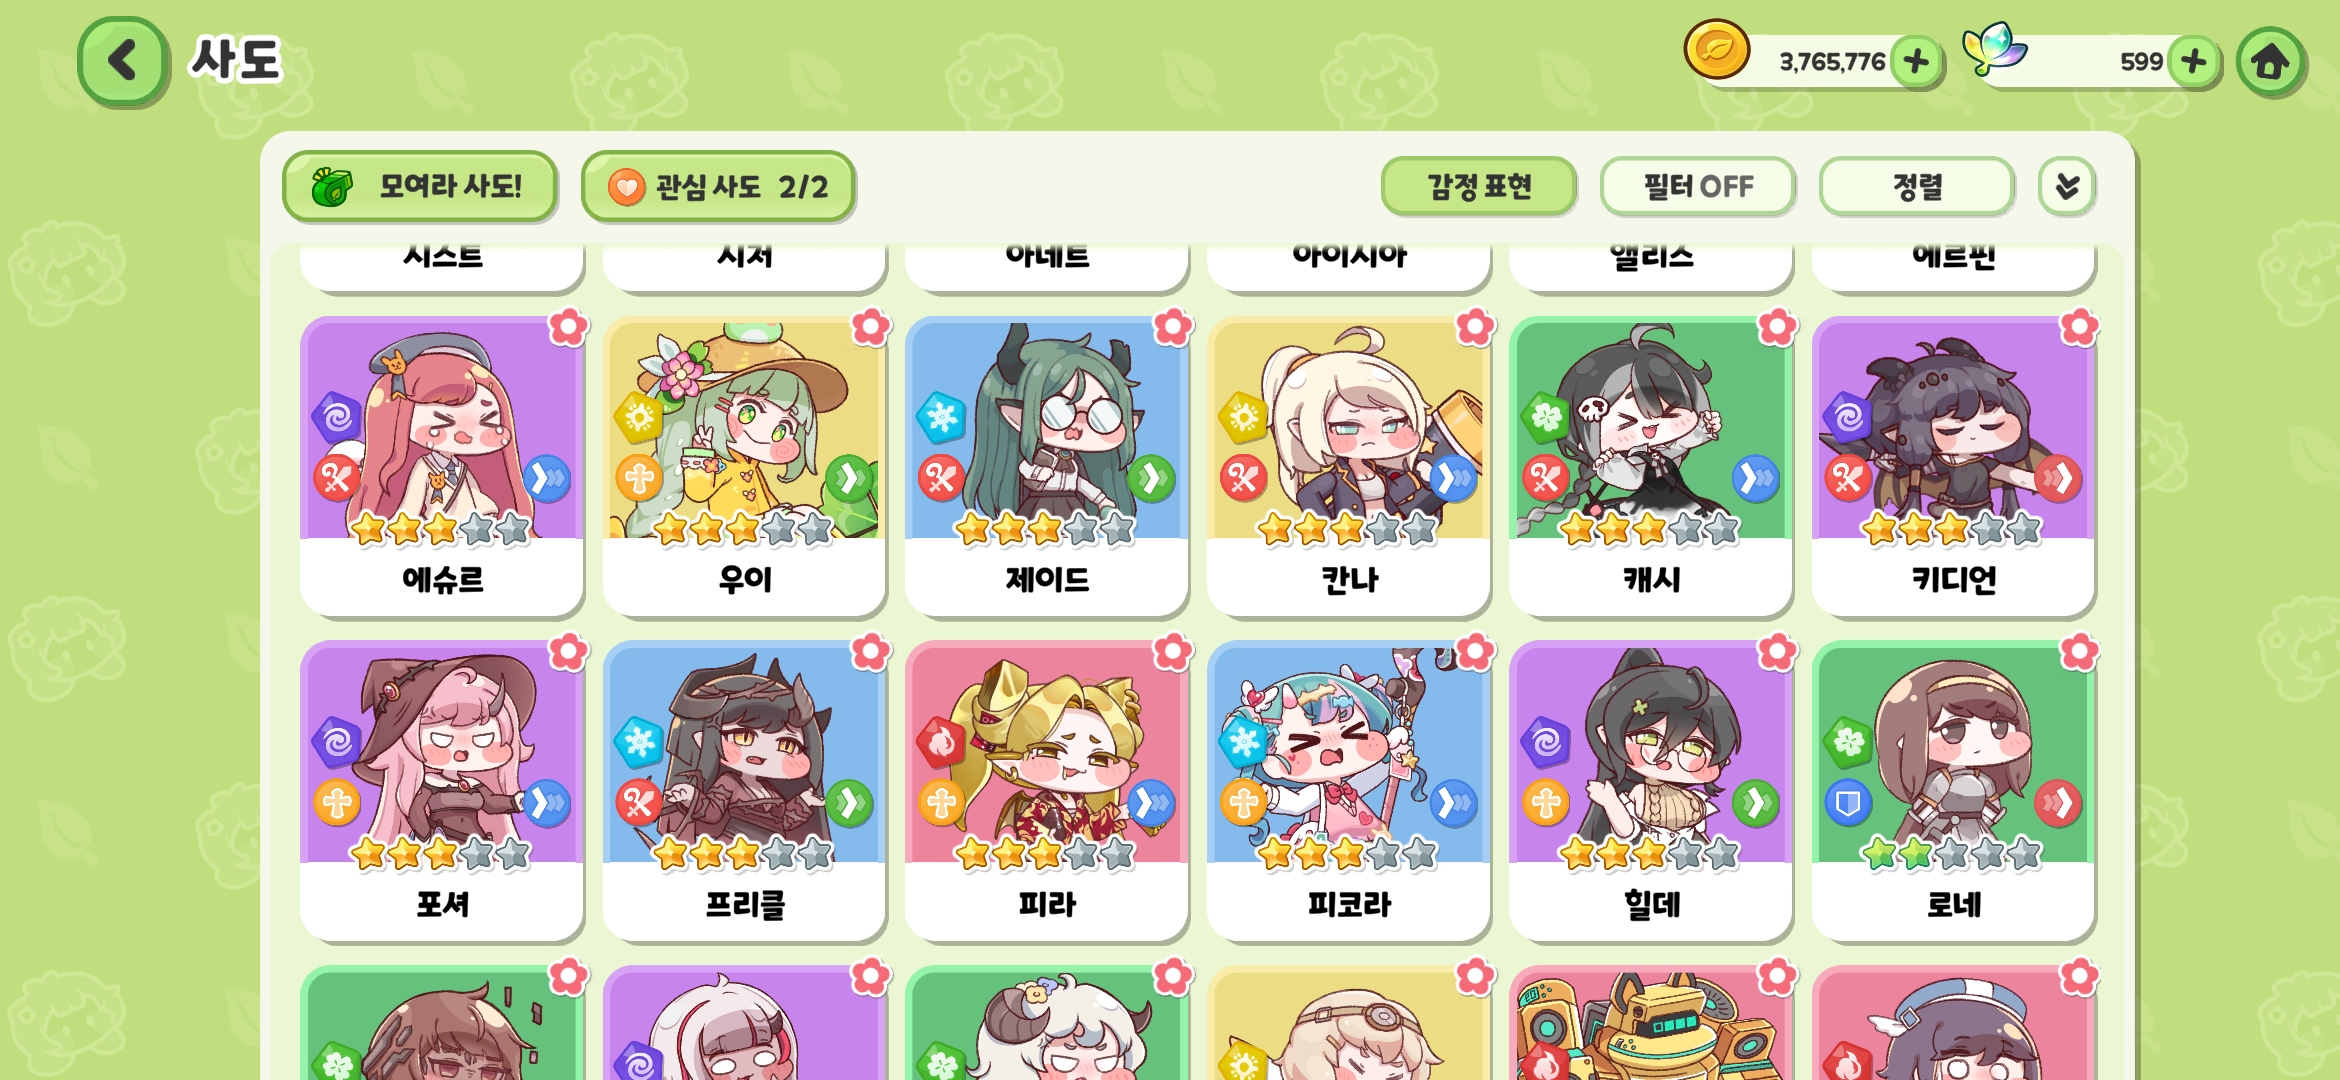The image size is (2340, 1080).
Task: Tap the gold coin currency icon
Action: 1716,50
